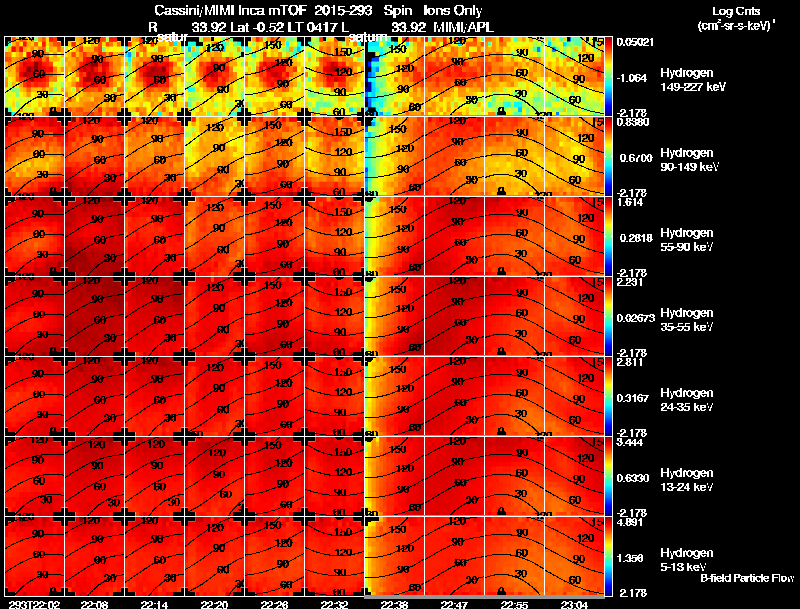Click the '22:47' time label
The width and height of the screenshot is (800, 609).
(454, 604)
